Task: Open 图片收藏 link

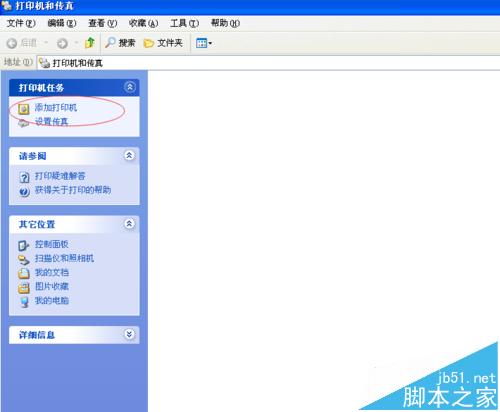Action: coord(52,286)
